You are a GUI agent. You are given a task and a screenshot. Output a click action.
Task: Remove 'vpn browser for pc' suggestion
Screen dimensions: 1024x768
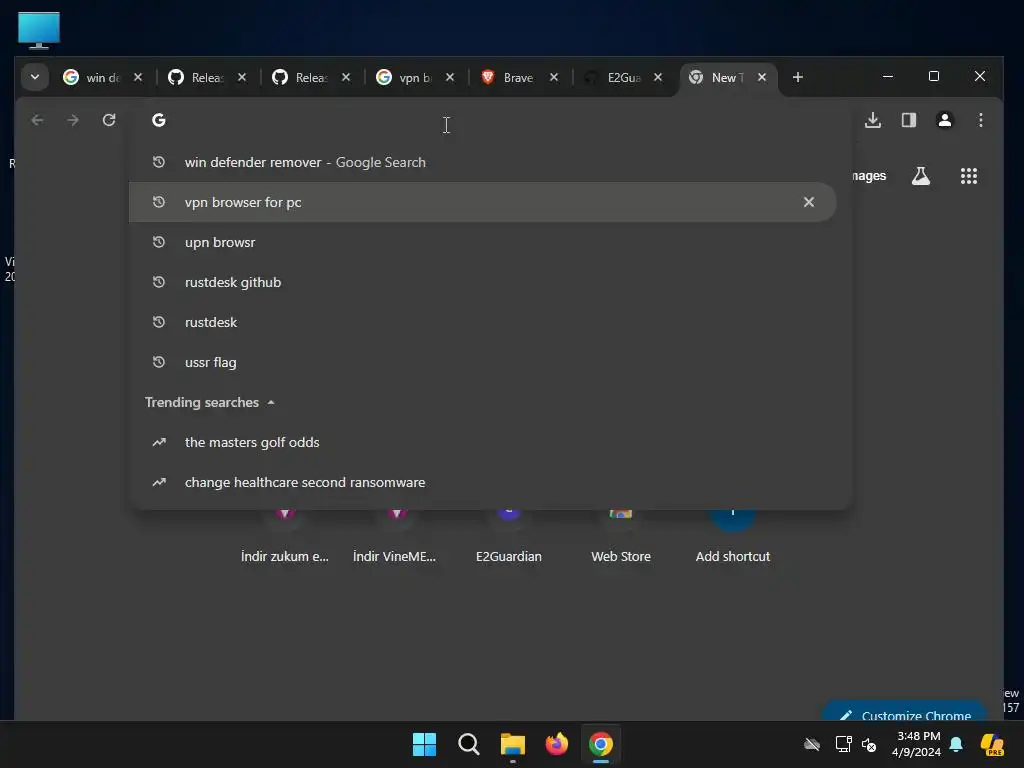808,202
